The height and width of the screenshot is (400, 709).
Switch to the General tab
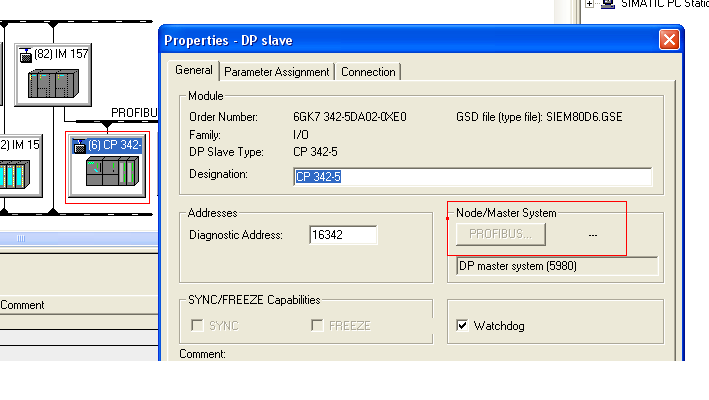click(x=194, y=71)
